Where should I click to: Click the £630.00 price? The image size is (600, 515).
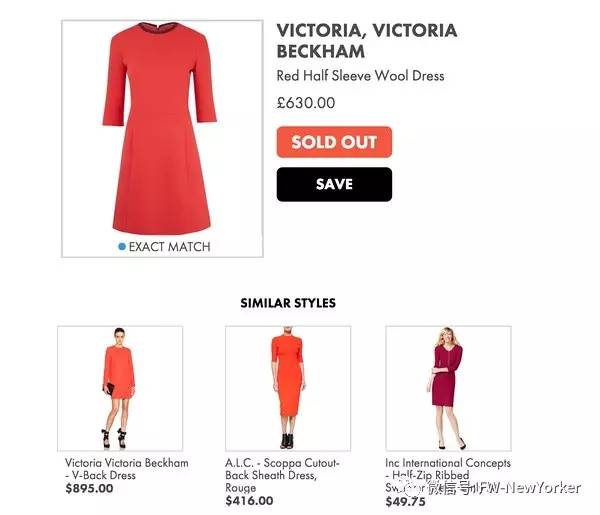306,103
